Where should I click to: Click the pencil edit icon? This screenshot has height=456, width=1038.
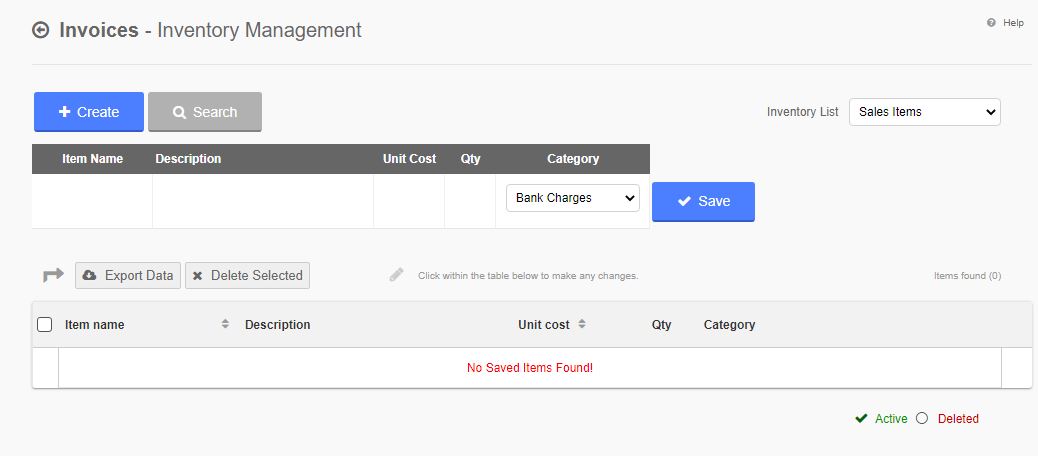397,275
